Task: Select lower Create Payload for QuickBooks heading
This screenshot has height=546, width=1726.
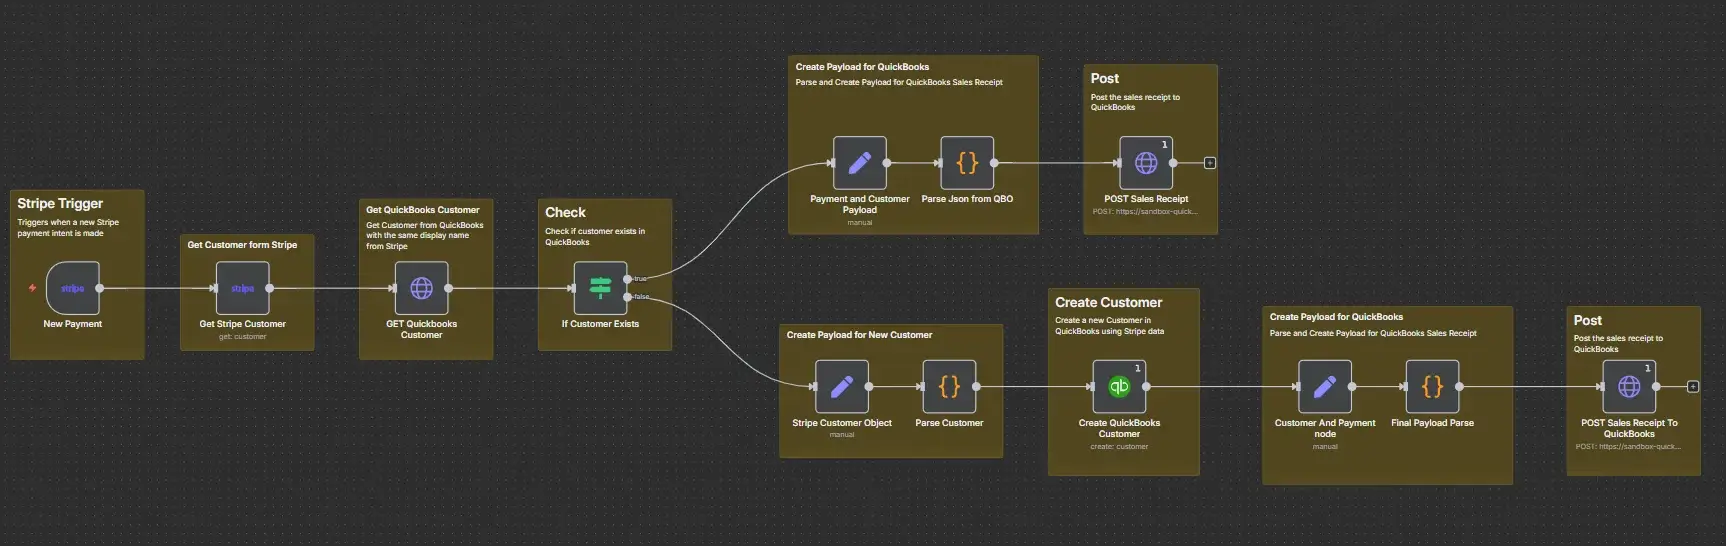Action: tap(1336, 317)
